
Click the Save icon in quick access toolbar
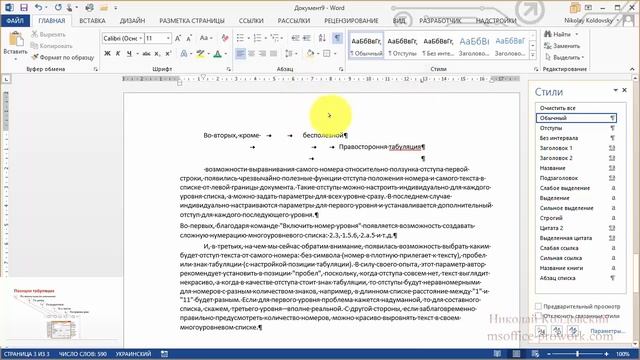(x=24, y=7)
